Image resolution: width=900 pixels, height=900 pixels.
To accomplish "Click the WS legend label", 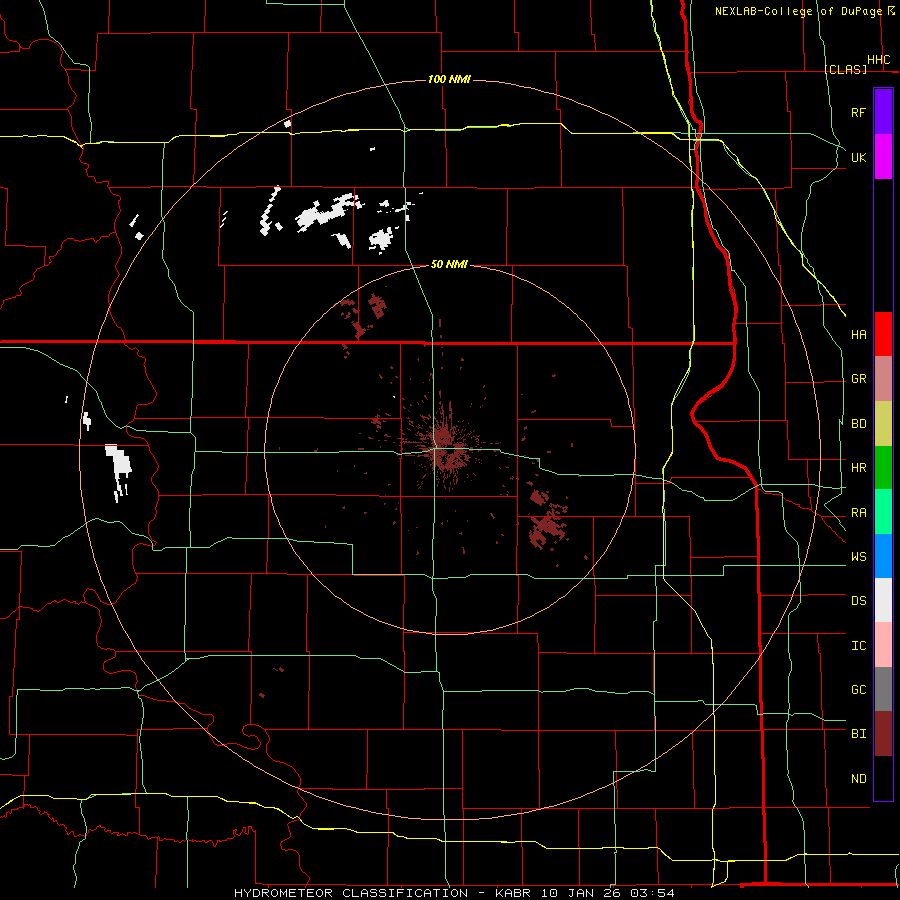I will (858, 557).
